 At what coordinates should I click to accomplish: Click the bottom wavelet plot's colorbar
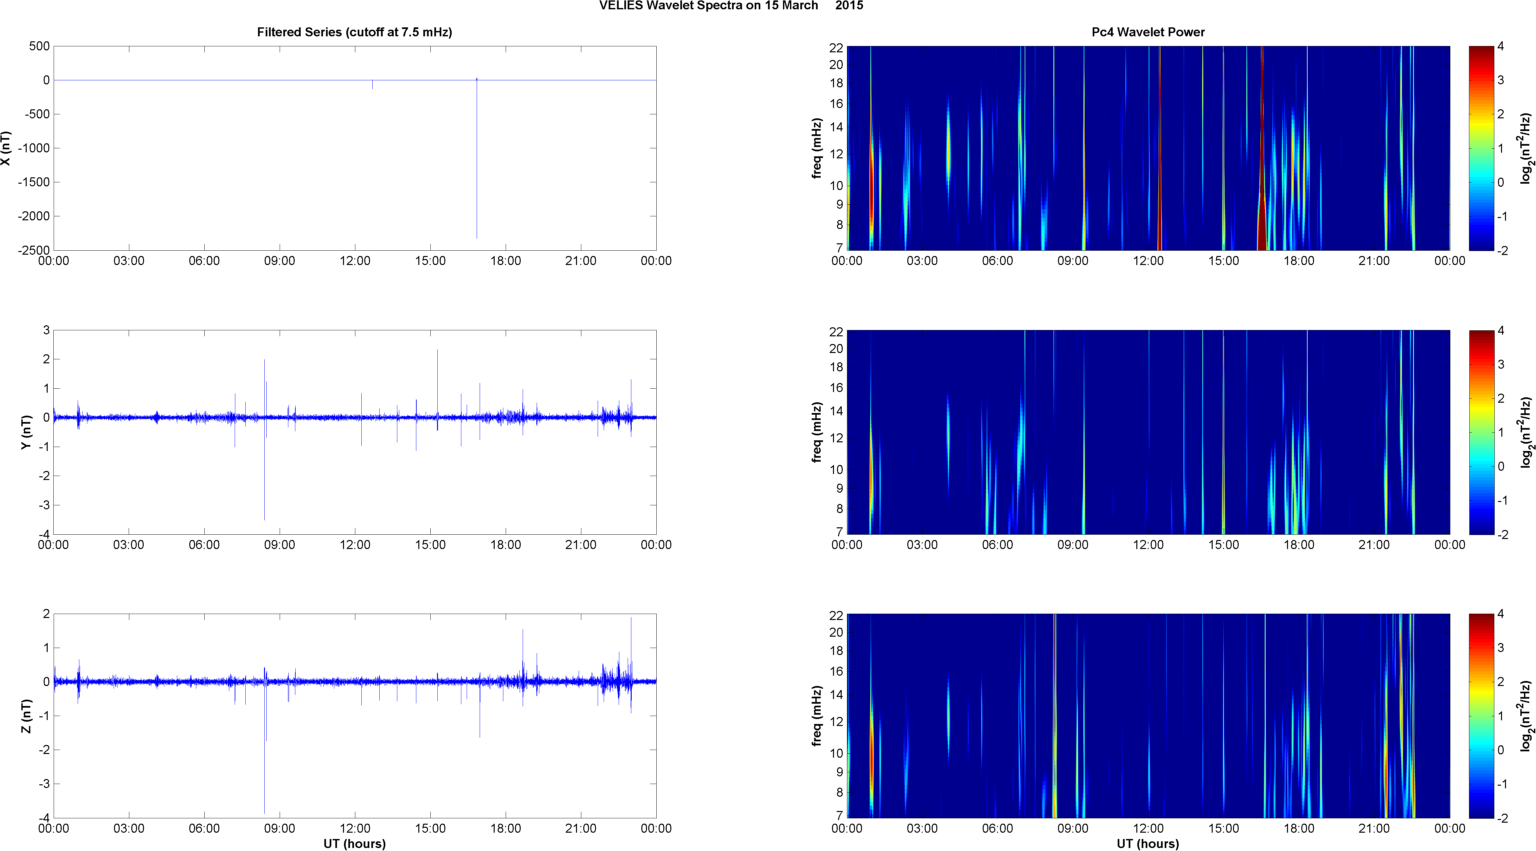pos(1482,716)
